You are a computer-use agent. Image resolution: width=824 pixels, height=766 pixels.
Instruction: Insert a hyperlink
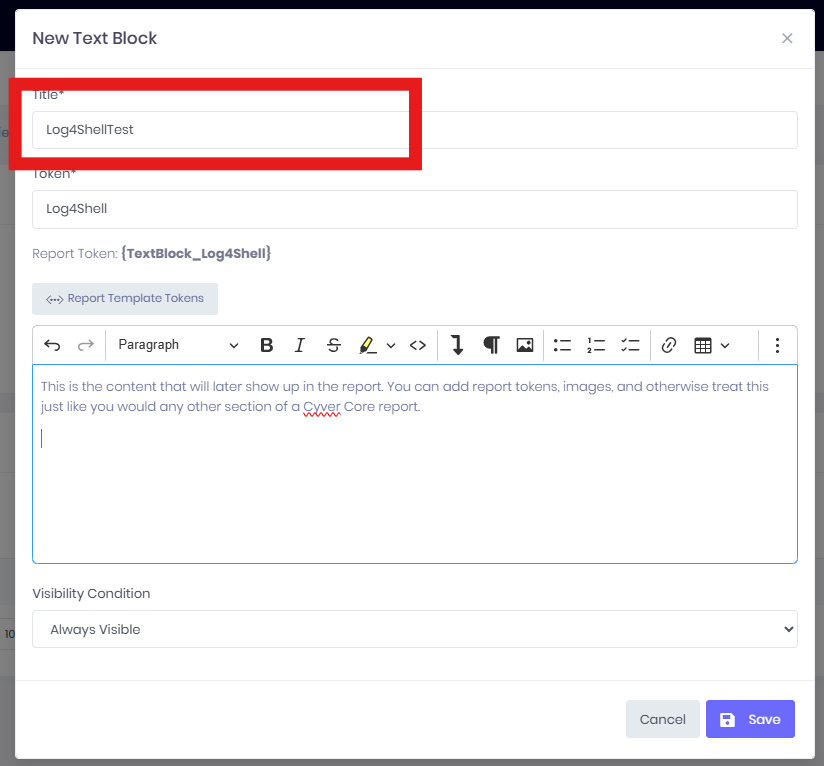[668, 345]
